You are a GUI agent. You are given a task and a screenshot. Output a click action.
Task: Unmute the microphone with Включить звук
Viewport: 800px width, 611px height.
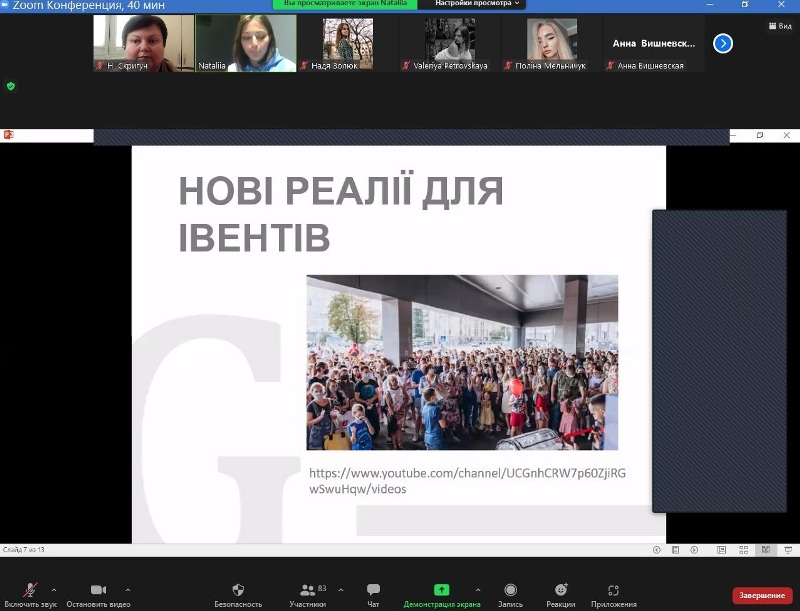coord(30,590)
